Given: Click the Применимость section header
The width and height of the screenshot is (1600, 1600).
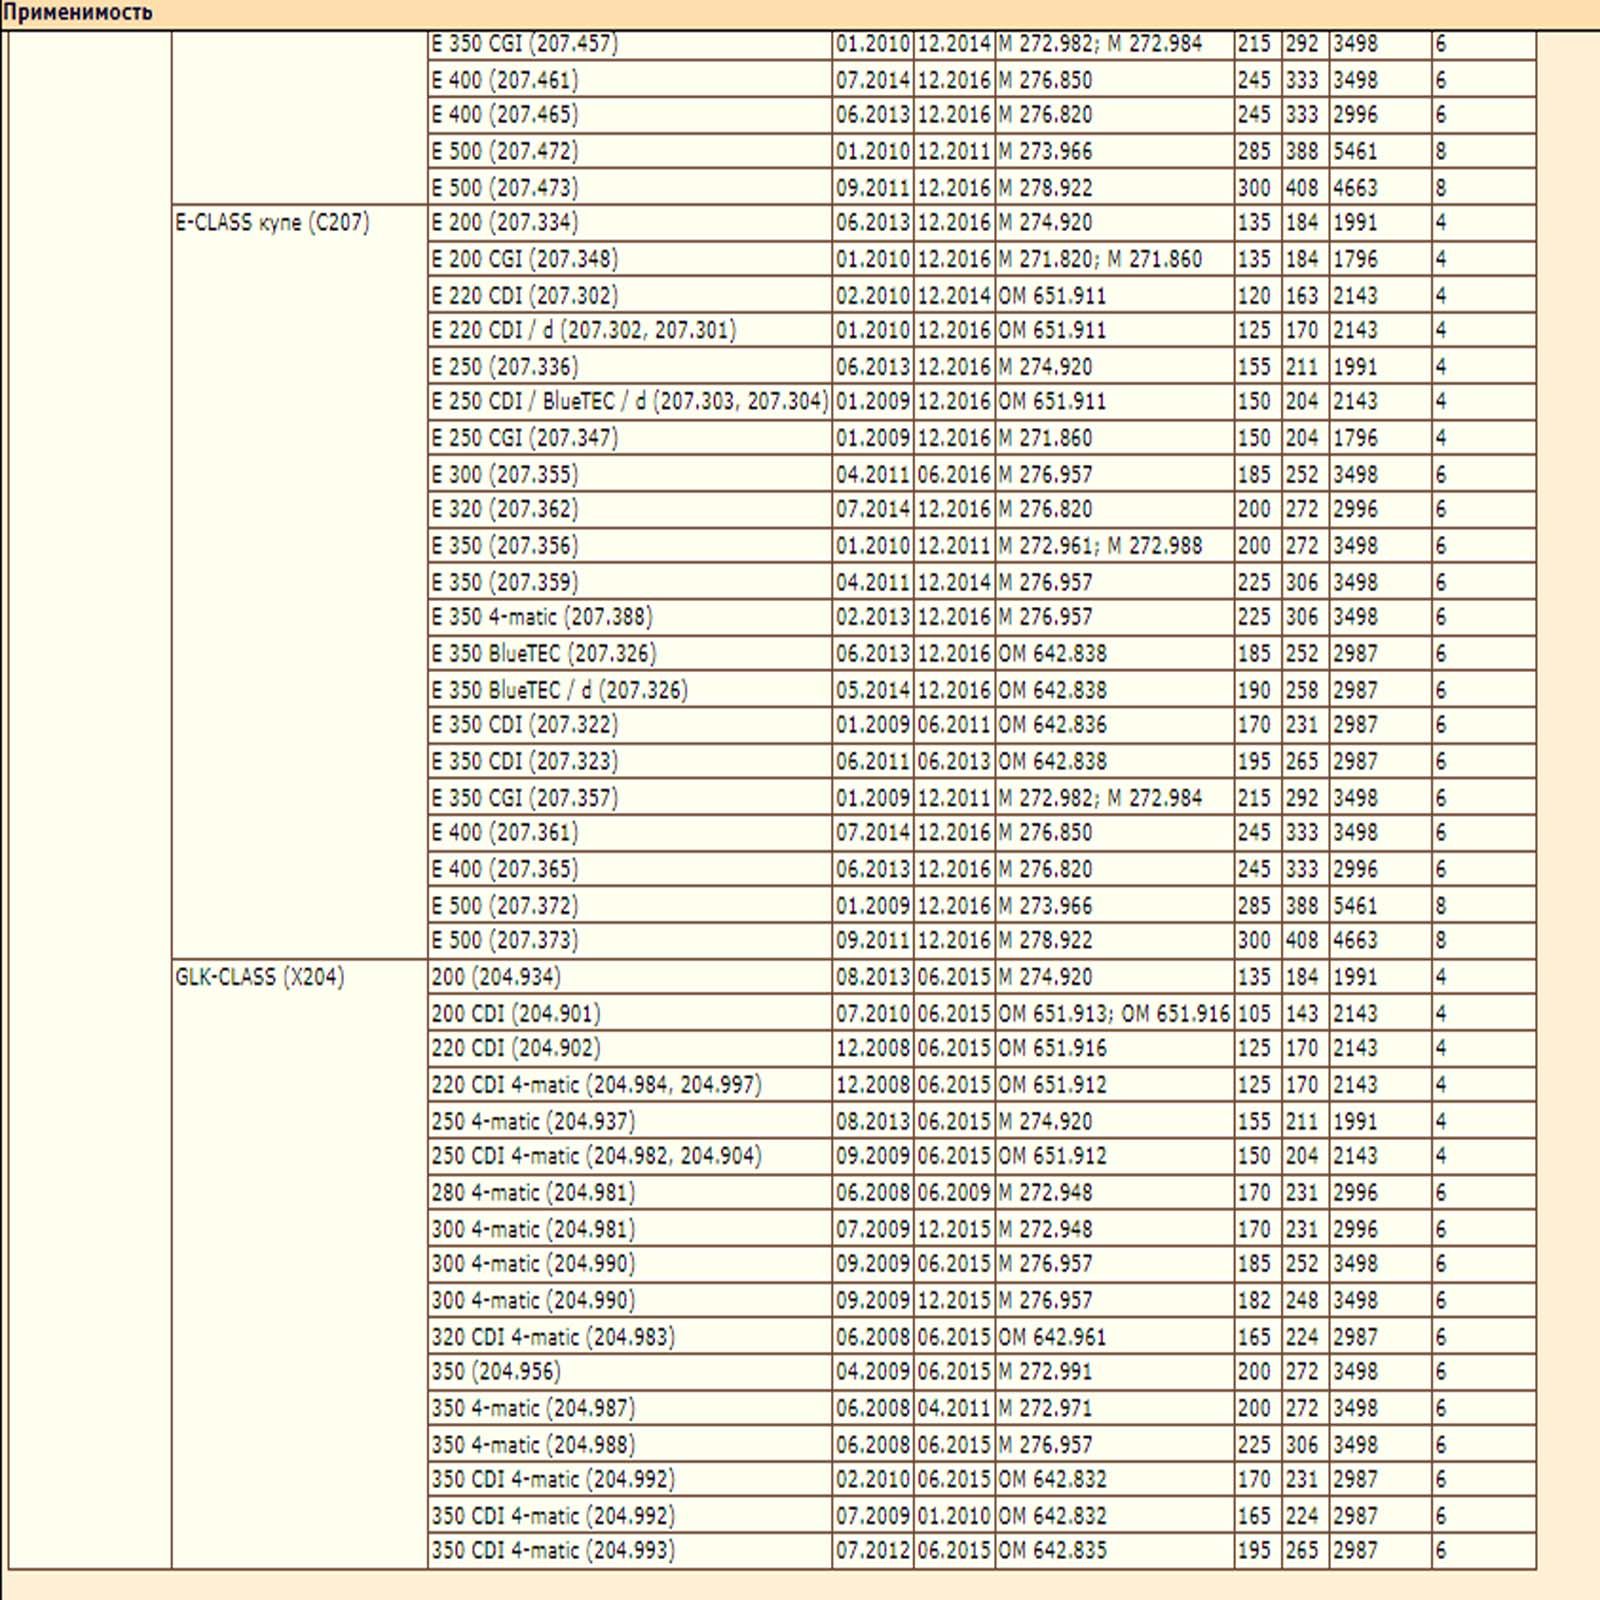Looking at the screenshot, I should tap(78, 13).
